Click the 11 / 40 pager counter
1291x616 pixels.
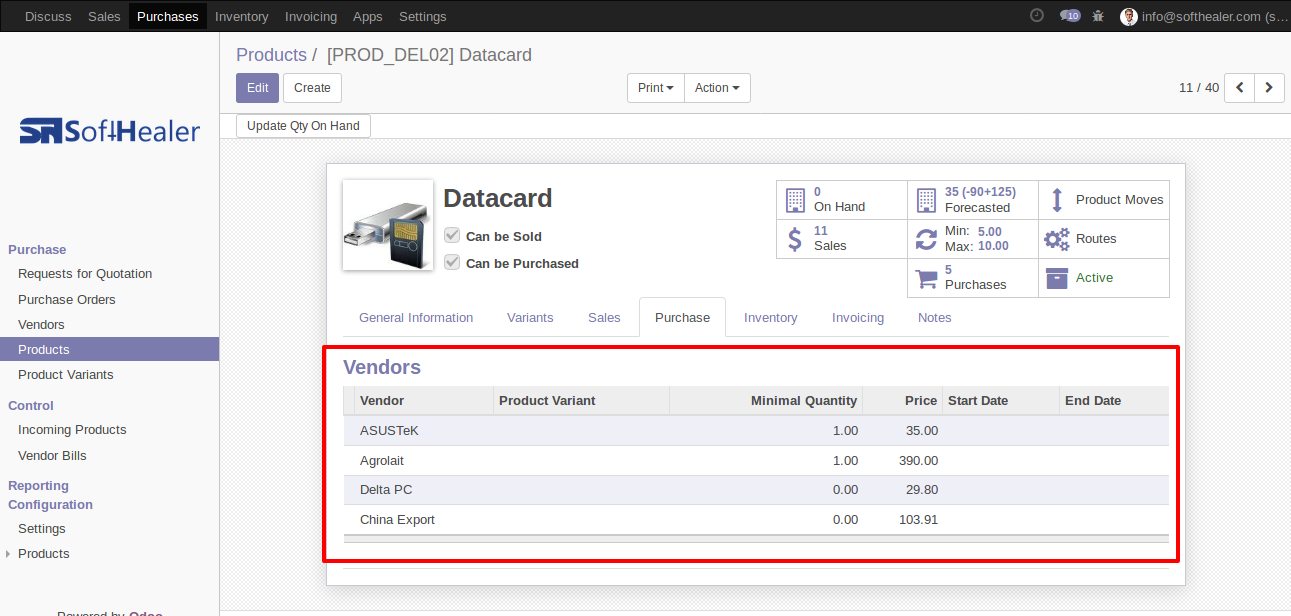pos(1199,88)
